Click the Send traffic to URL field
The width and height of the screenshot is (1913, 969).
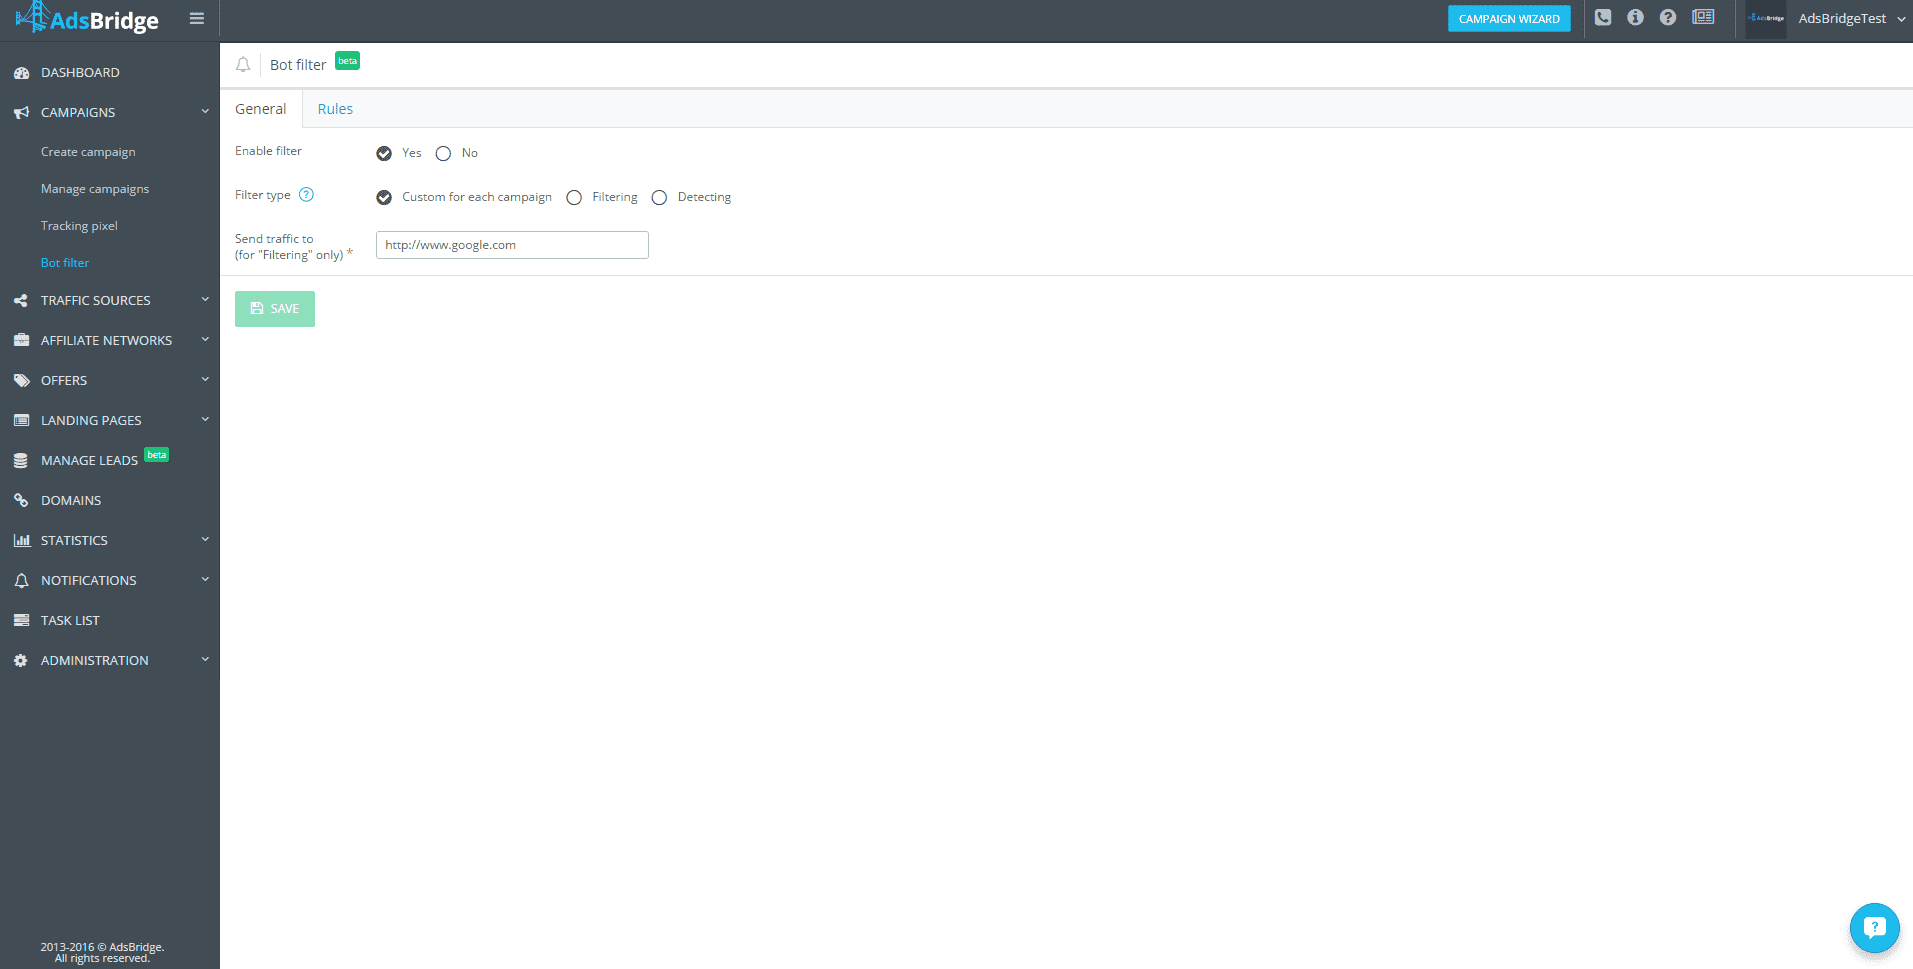pyautogui.click(x=512, y=245)
